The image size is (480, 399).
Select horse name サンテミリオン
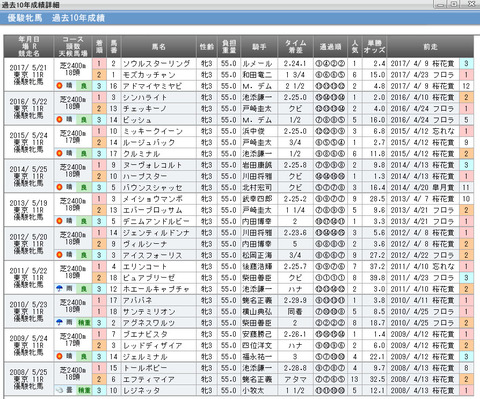pyautogui.click(x=149, y=312)
